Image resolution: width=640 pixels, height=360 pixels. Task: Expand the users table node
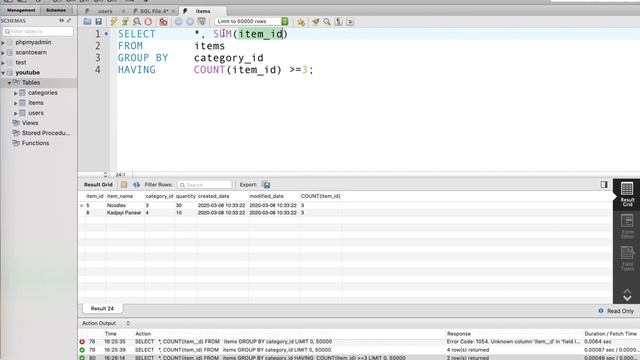16,113
